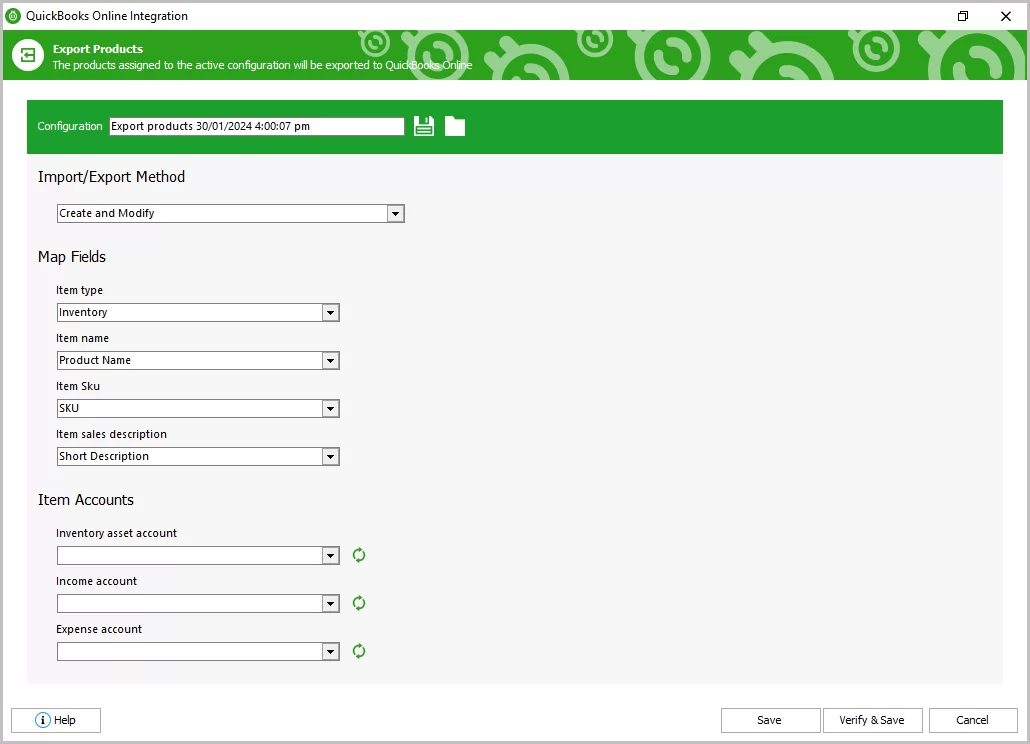Expand the Item name dropdown
Viewport: 1030px width, 744px height.
330,360
